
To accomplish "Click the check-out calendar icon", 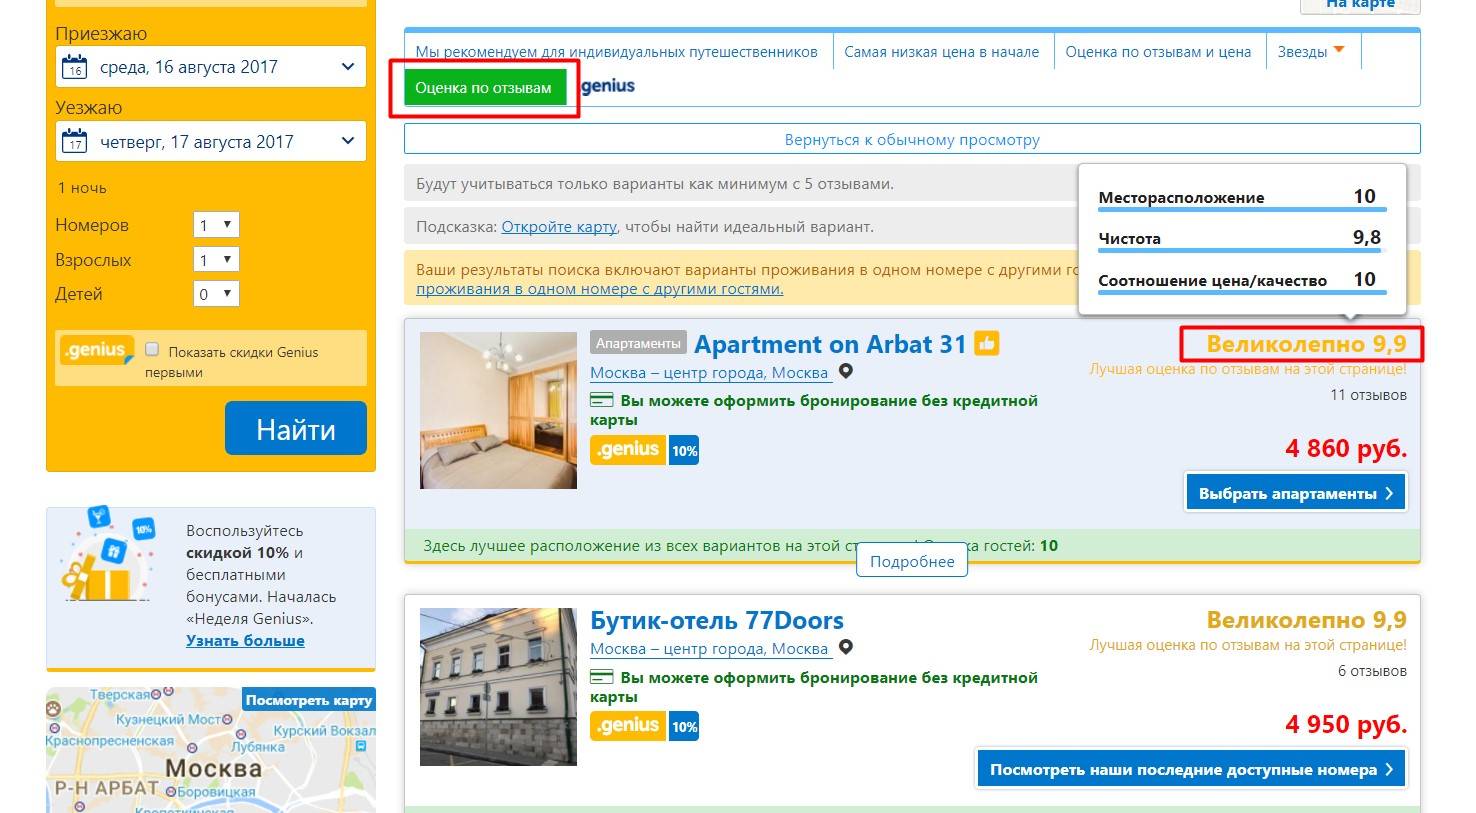I will (x=75, y=142).
